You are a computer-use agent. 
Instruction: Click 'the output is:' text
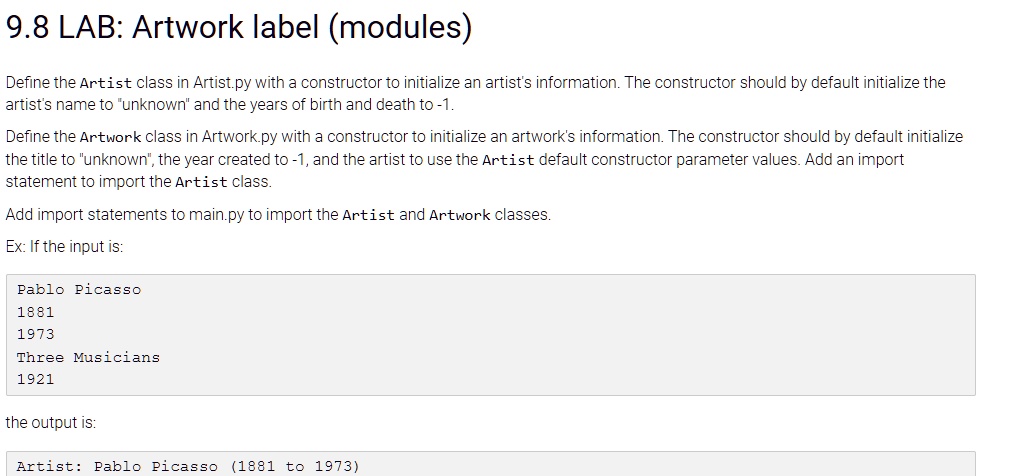(51, 423)
